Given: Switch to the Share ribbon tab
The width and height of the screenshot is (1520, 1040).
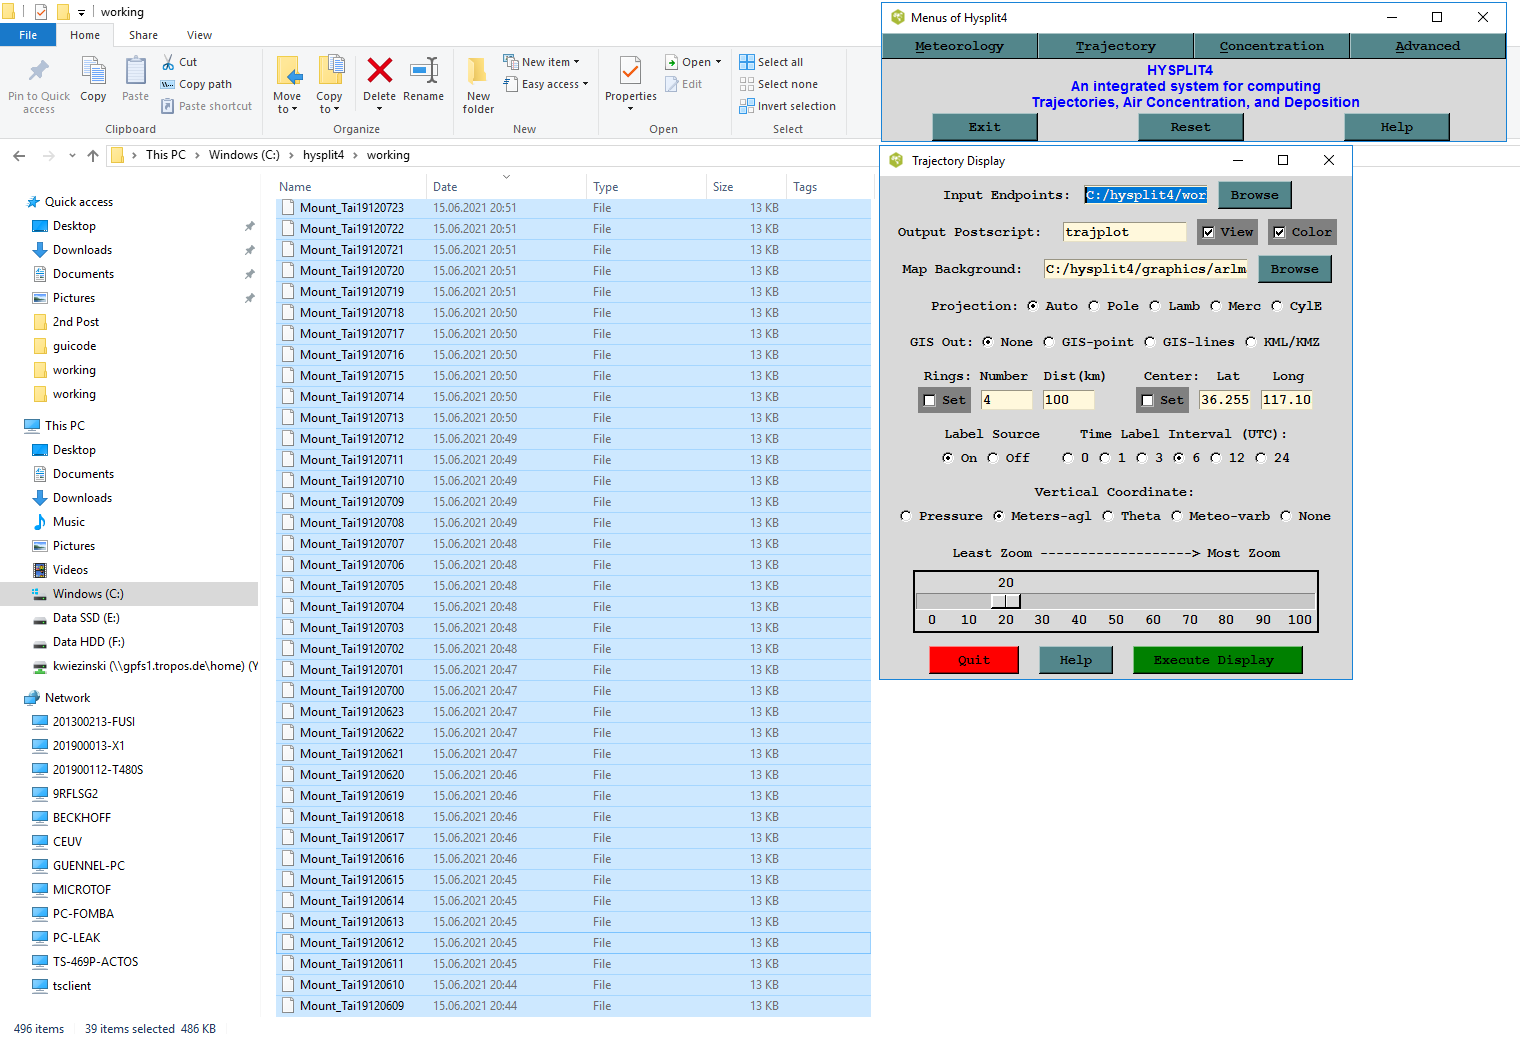Looking at the screenshot, I should click(x=143, y=35).
